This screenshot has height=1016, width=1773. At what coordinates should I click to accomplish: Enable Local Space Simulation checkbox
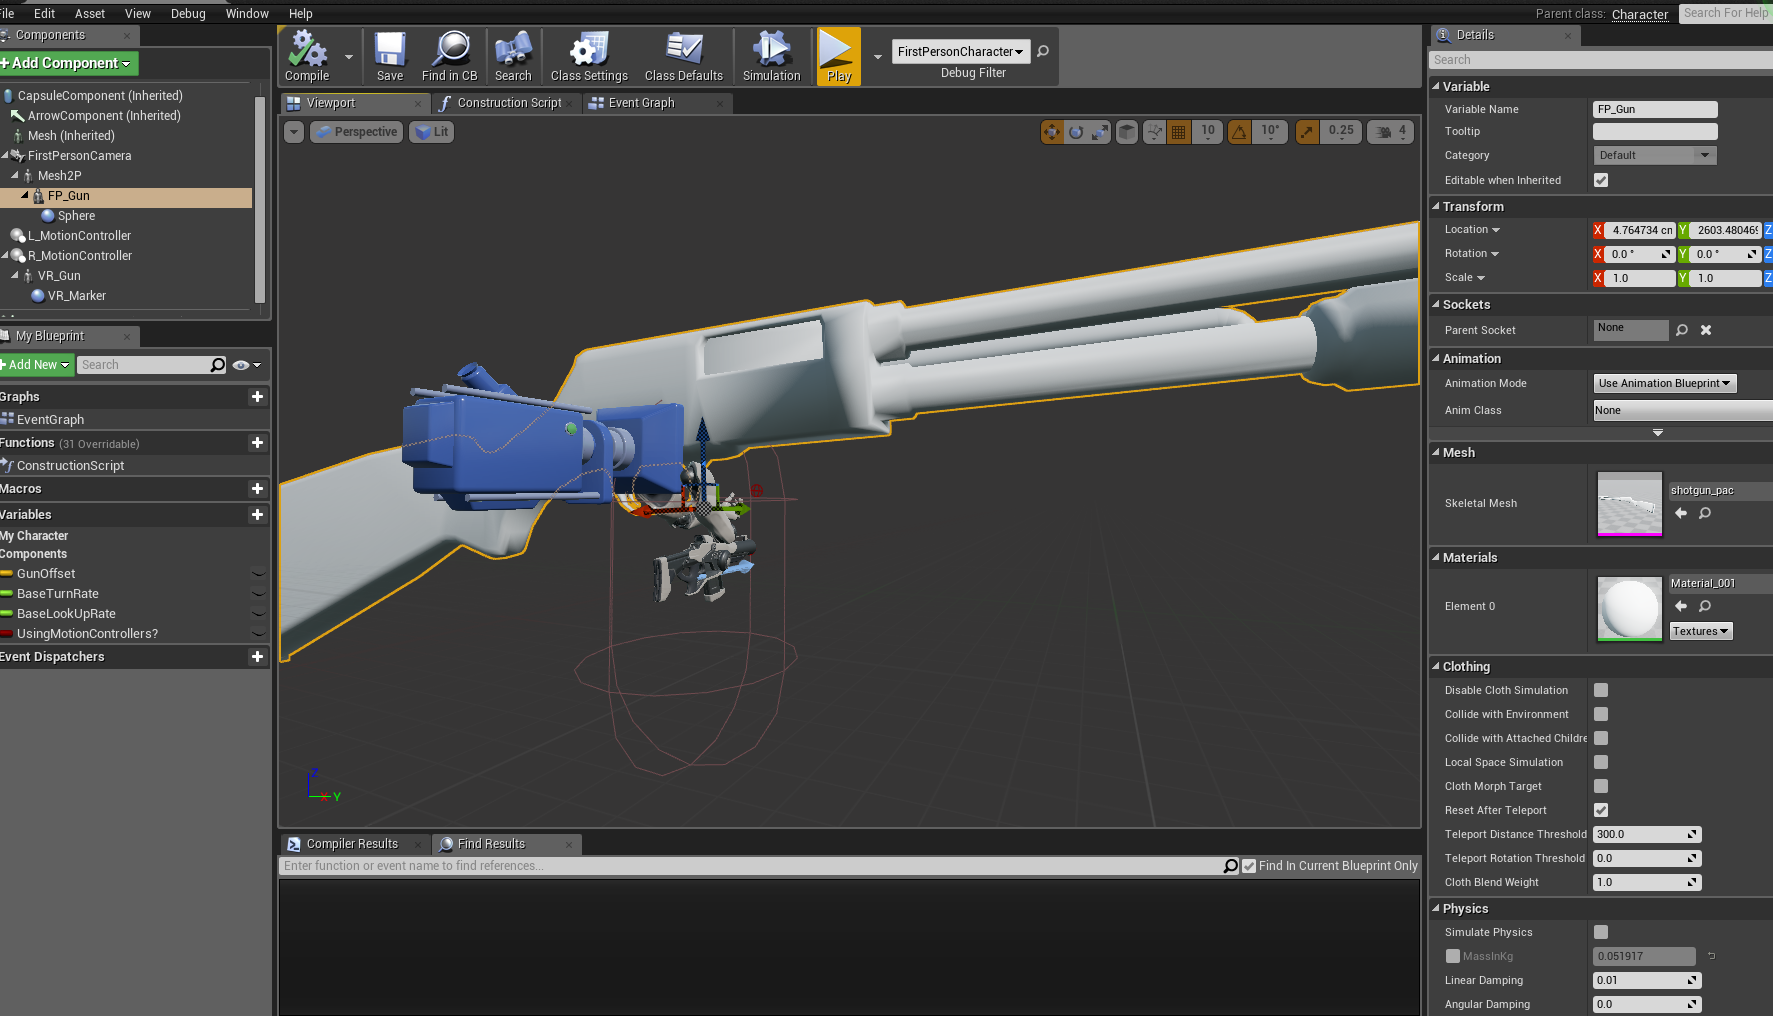click(1601, 762)
